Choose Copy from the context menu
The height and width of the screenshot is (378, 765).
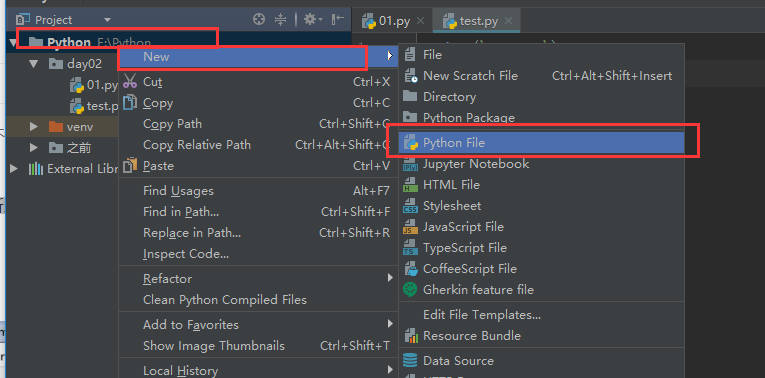[258, 103]
